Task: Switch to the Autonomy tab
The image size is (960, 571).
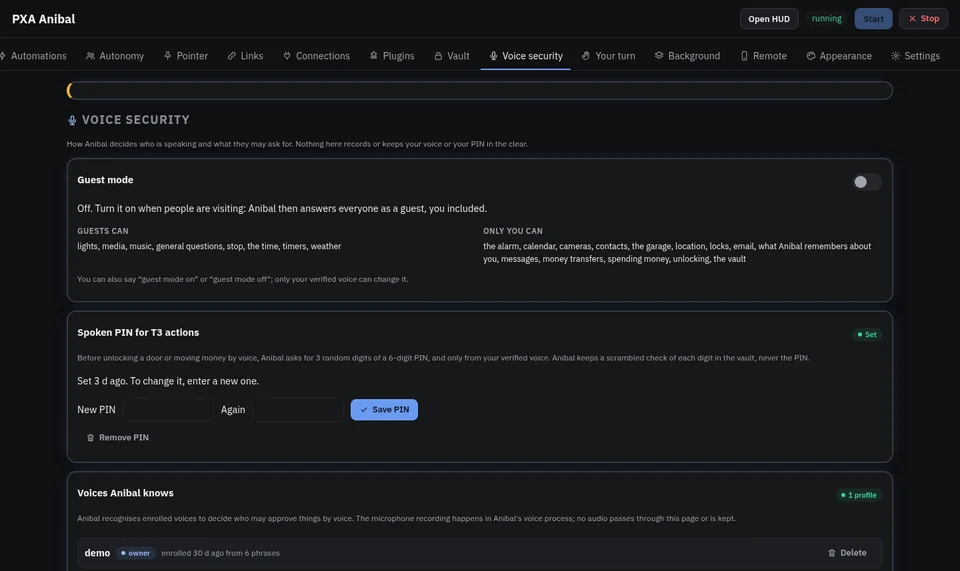Action: [115, 56]
